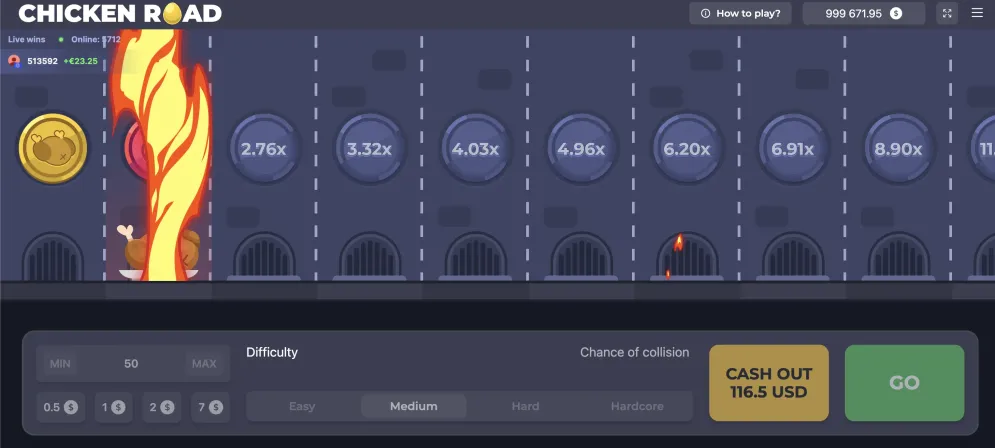Screen dimensions: 995x448
Task: Select the 4.96x multiplier circle
Action: (x=581, y=149)
